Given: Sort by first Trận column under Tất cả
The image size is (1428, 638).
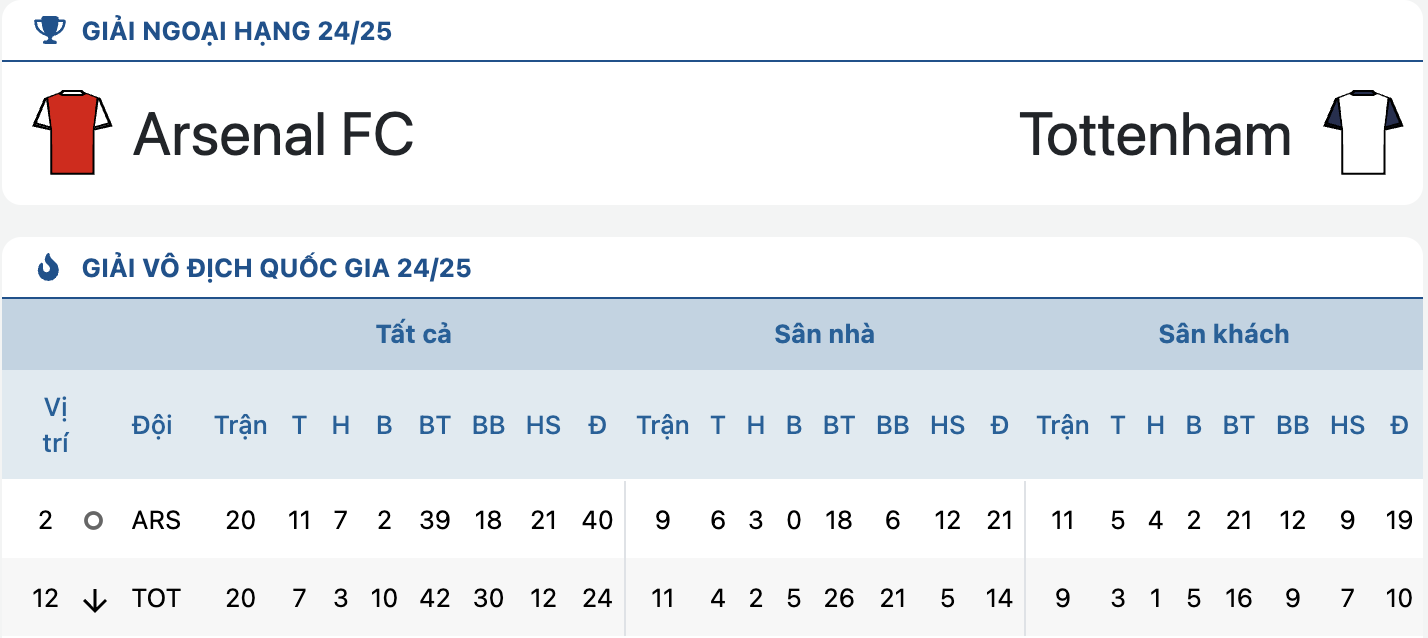Looking at the screenshot, I should [x=241, y=425].
